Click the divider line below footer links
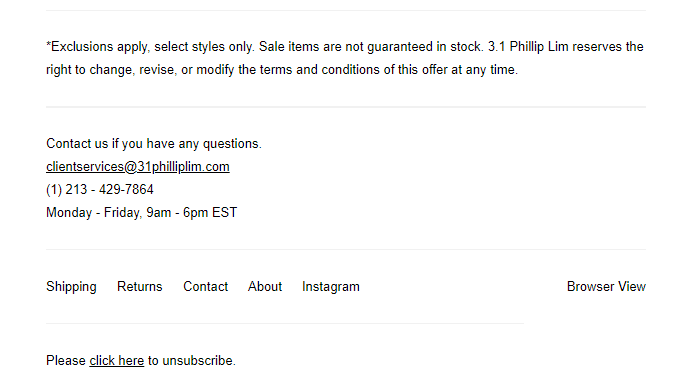The image size is (681, 386). [285, 323]
